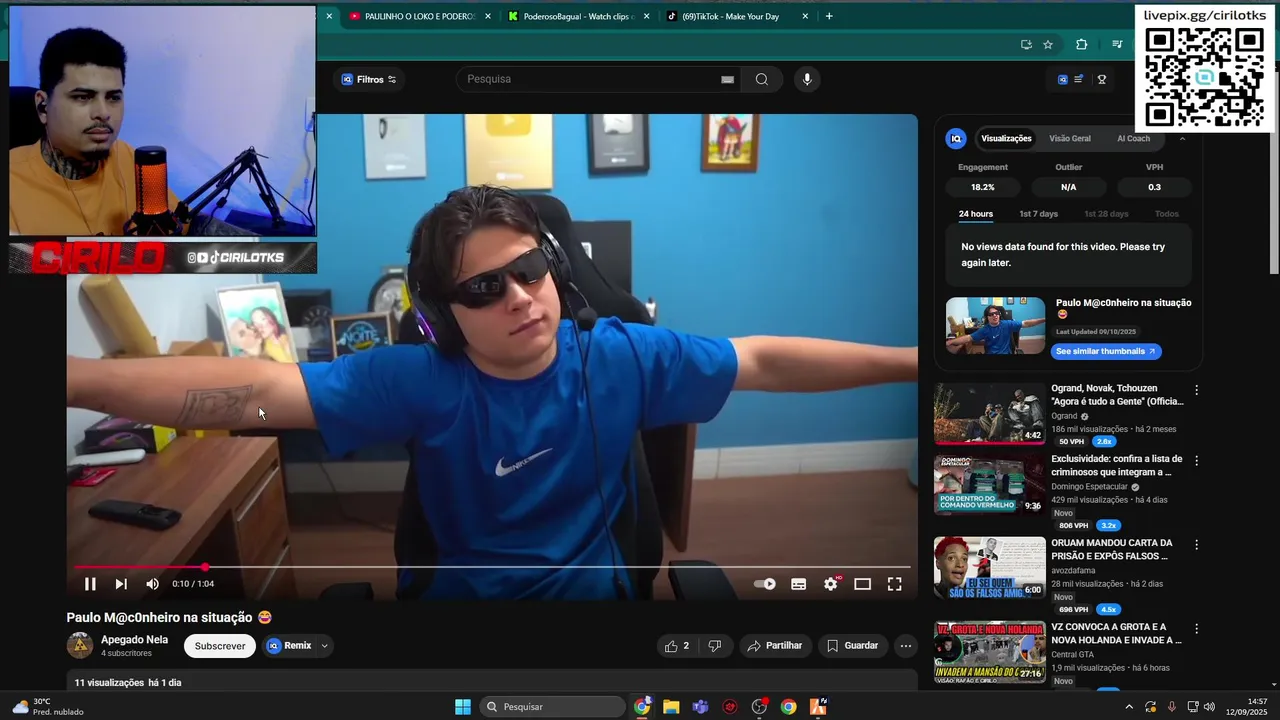
Task: Open a new browser tab
Action: pyautogui.click(x=828, y=16)
